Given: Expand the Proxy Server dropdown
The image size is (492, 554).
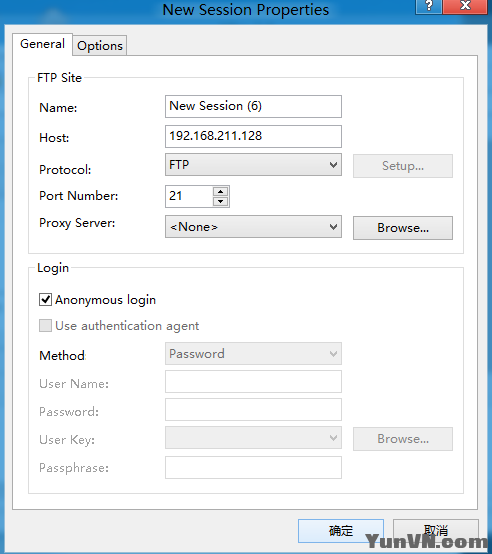Looking at the screenshot, I should [253, 226].
